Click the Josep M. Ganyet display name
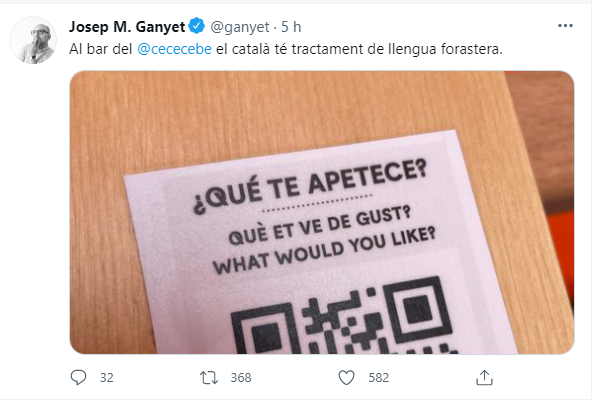The width and height of the screenshot is (597, 401). 127,27
